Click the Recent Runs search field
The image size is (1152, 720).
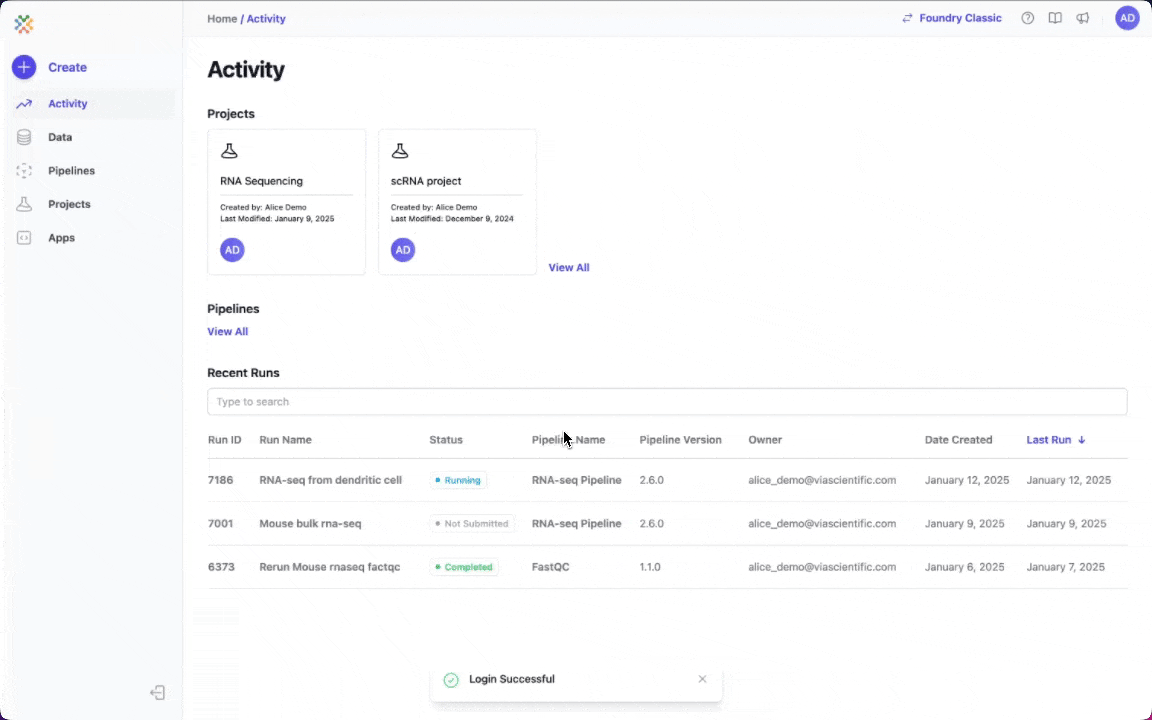666,402
